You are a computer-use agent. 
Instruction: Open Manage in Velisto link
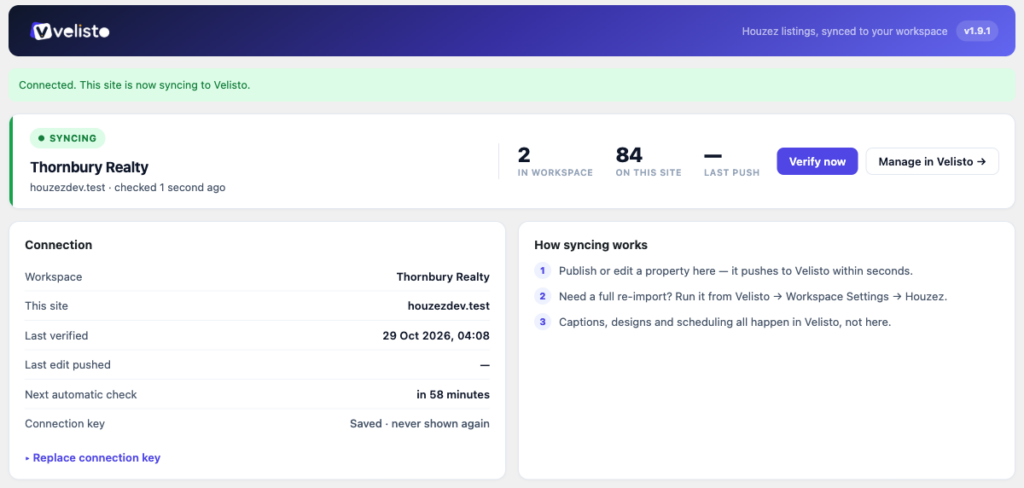[932, 161]
